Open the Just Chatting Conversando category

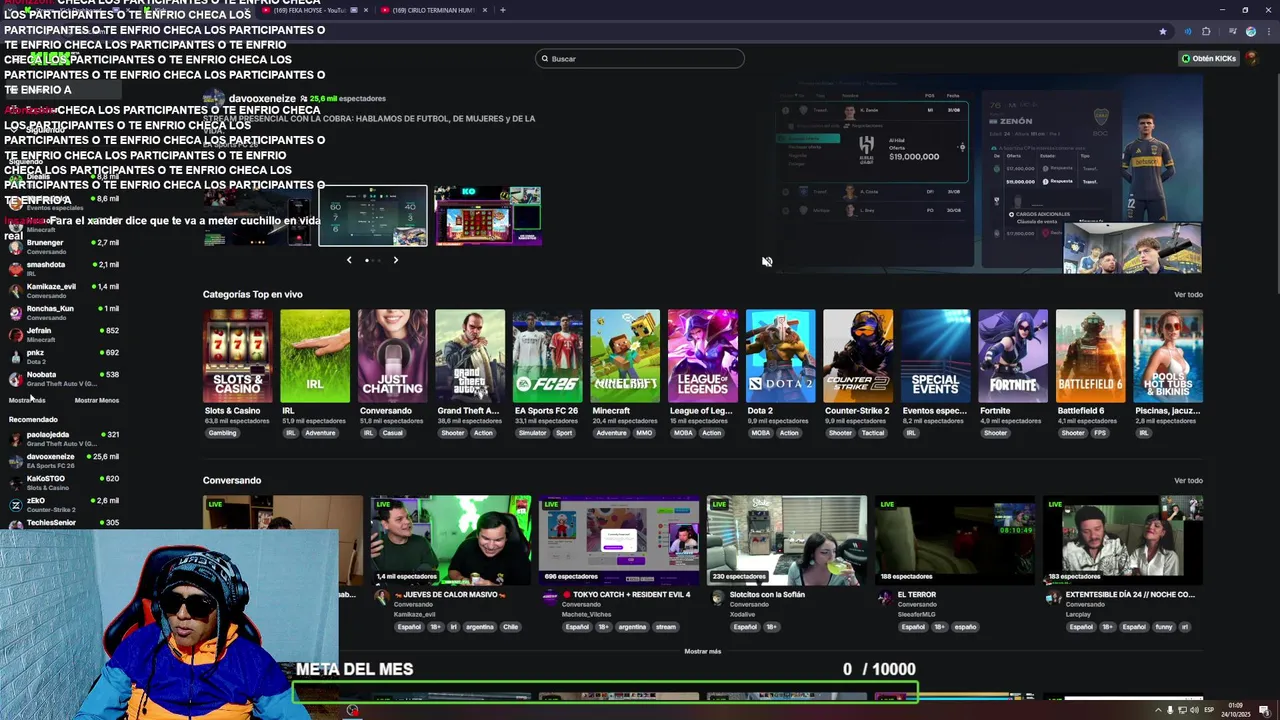coord(392,356)
